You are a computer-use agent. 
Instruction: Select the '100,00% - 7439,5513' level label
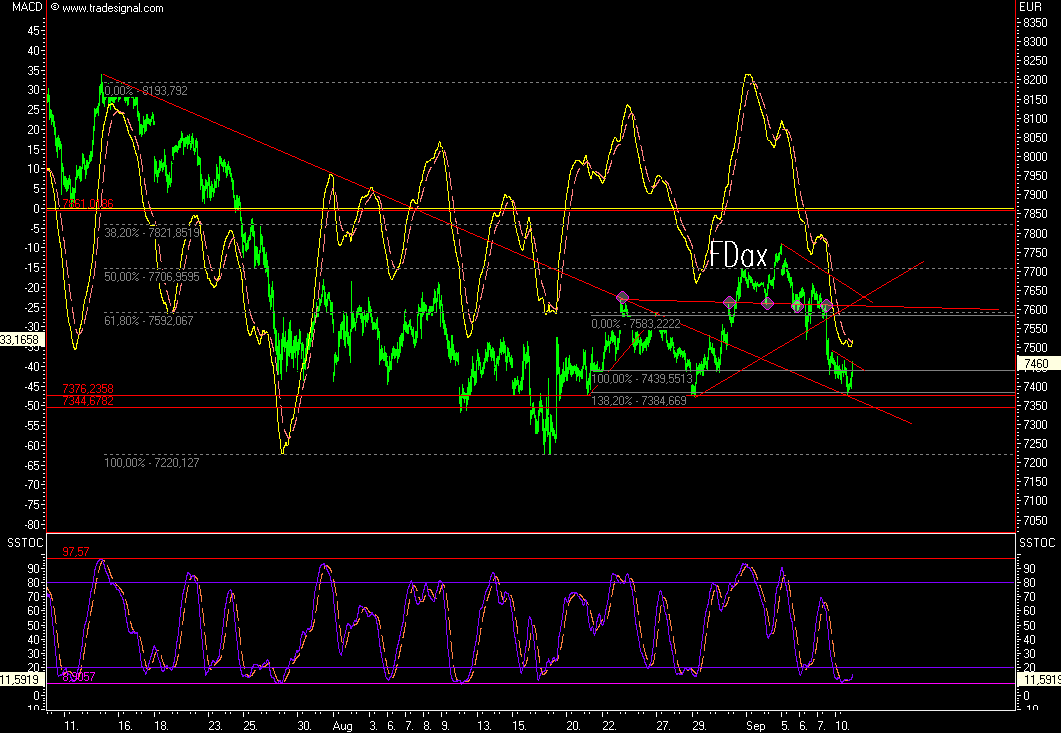point(642,379)
